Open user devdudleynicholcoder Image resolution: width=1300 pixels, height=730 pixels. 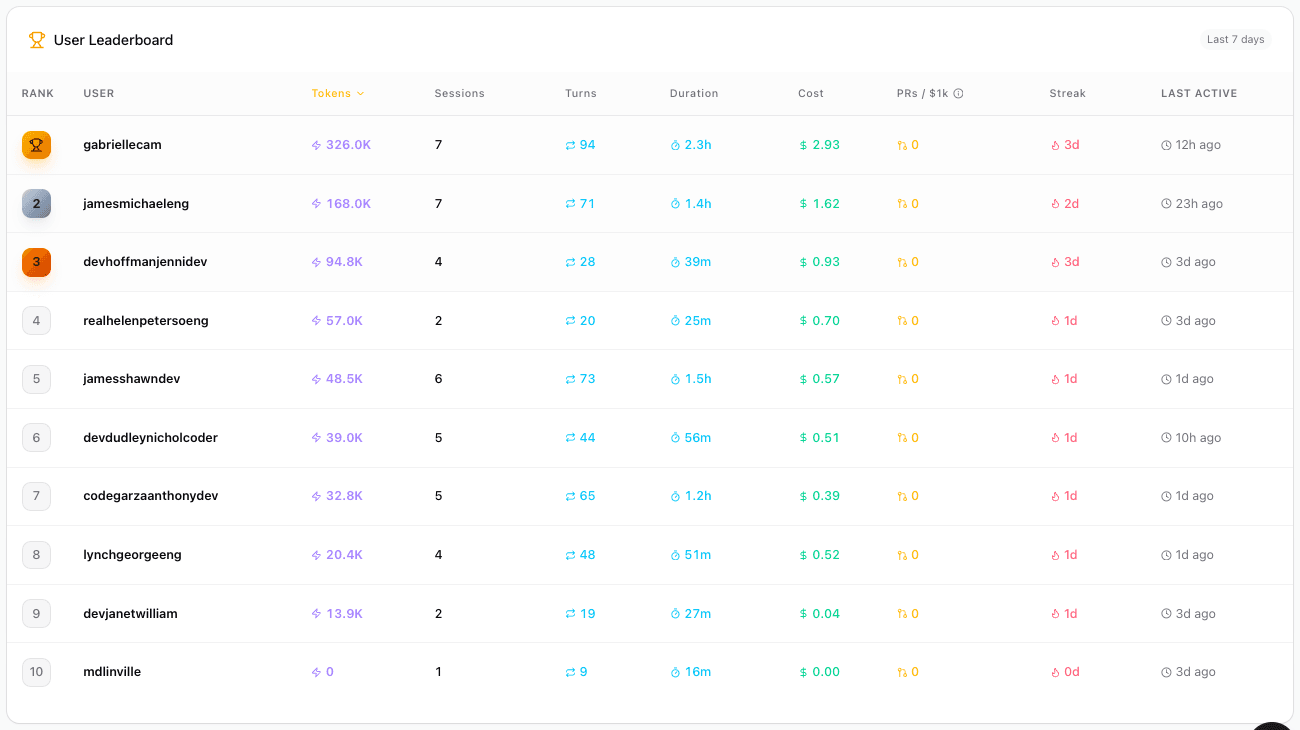pos(150,438)
